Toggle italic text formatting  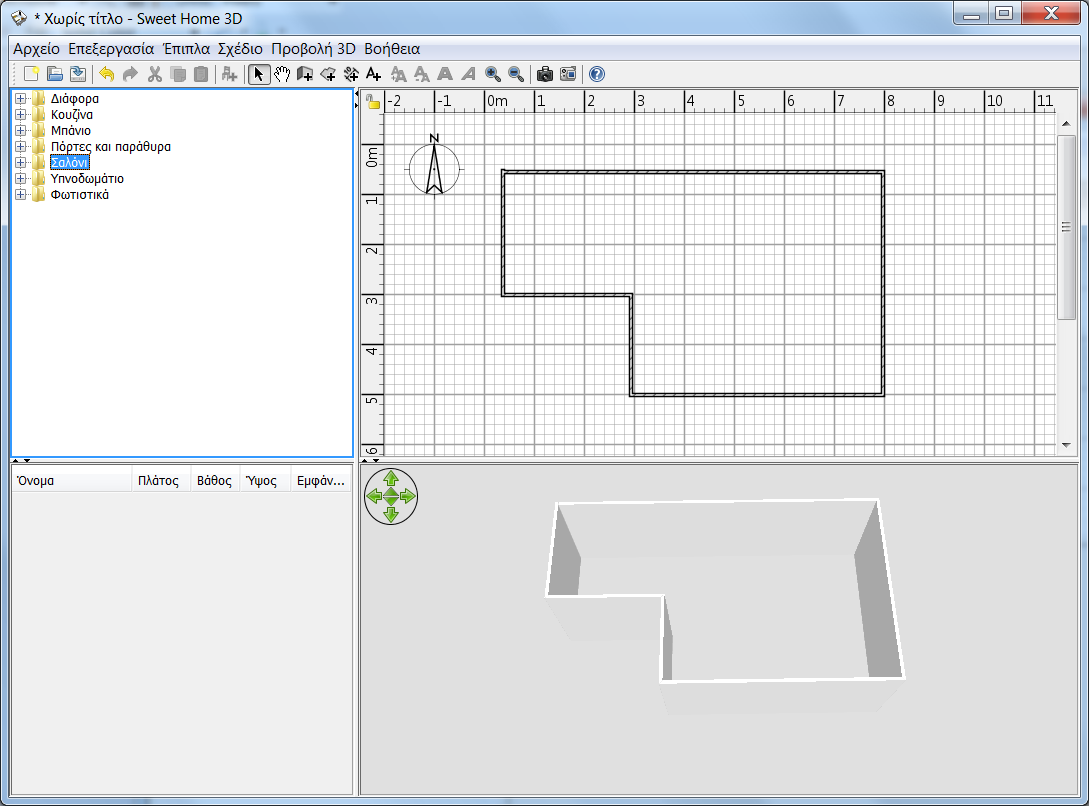(x=468, y=73)
